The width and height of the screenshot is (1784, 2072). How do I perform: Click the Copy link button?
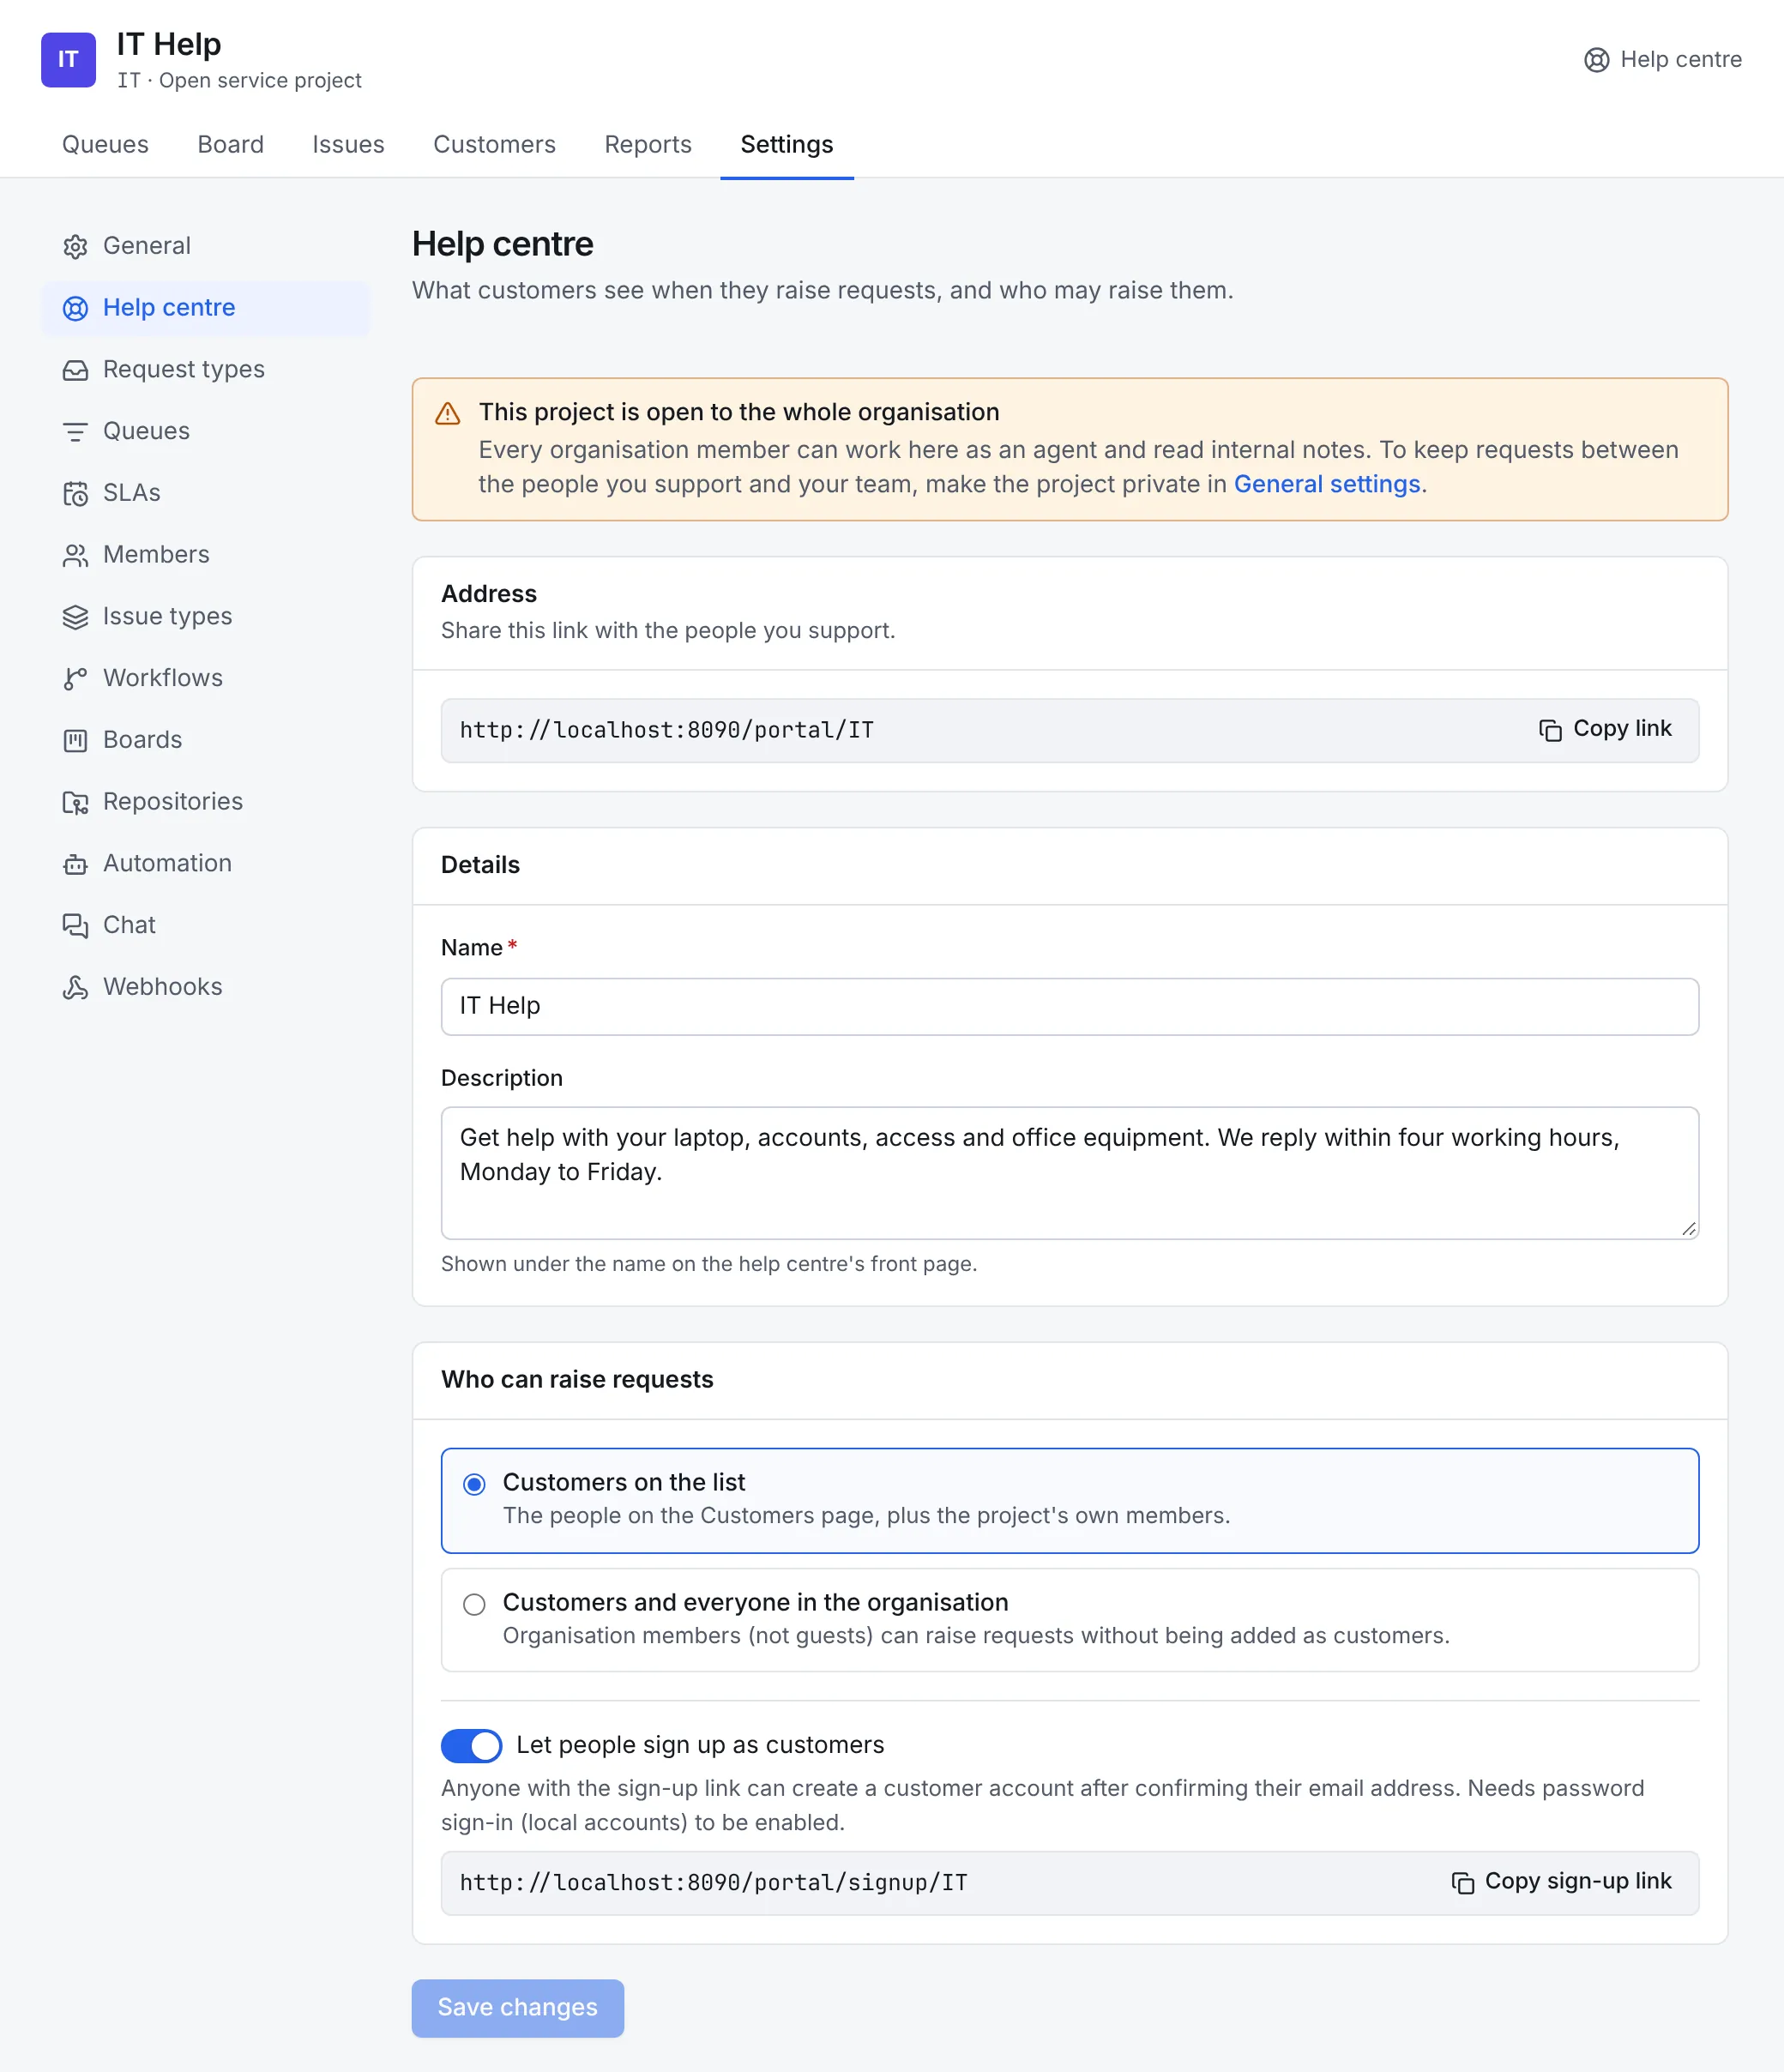coord(1605,729)
